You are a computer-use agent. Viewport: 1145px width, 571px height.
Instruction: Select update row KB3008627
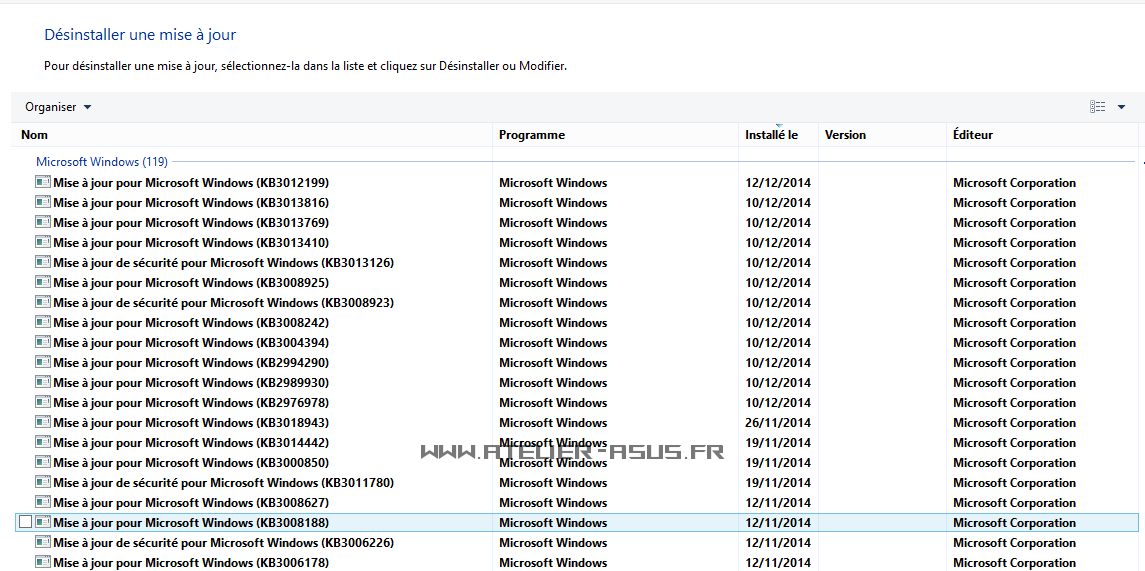click(191, 502)
